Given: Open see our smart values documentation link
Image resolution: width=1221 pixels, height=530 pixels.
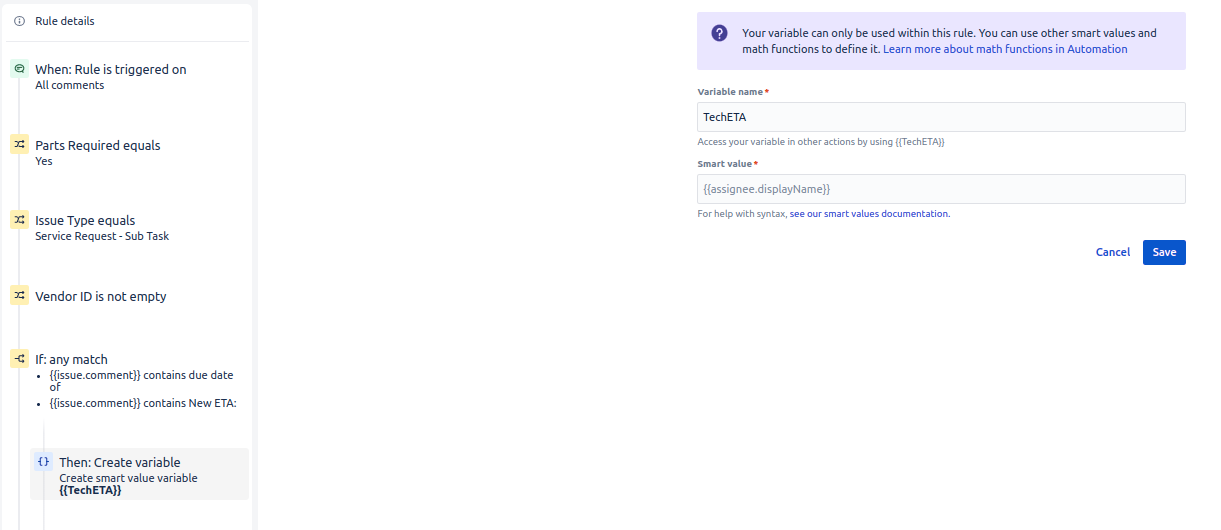Looking at the screenshot, I should [x=869, y=214].
